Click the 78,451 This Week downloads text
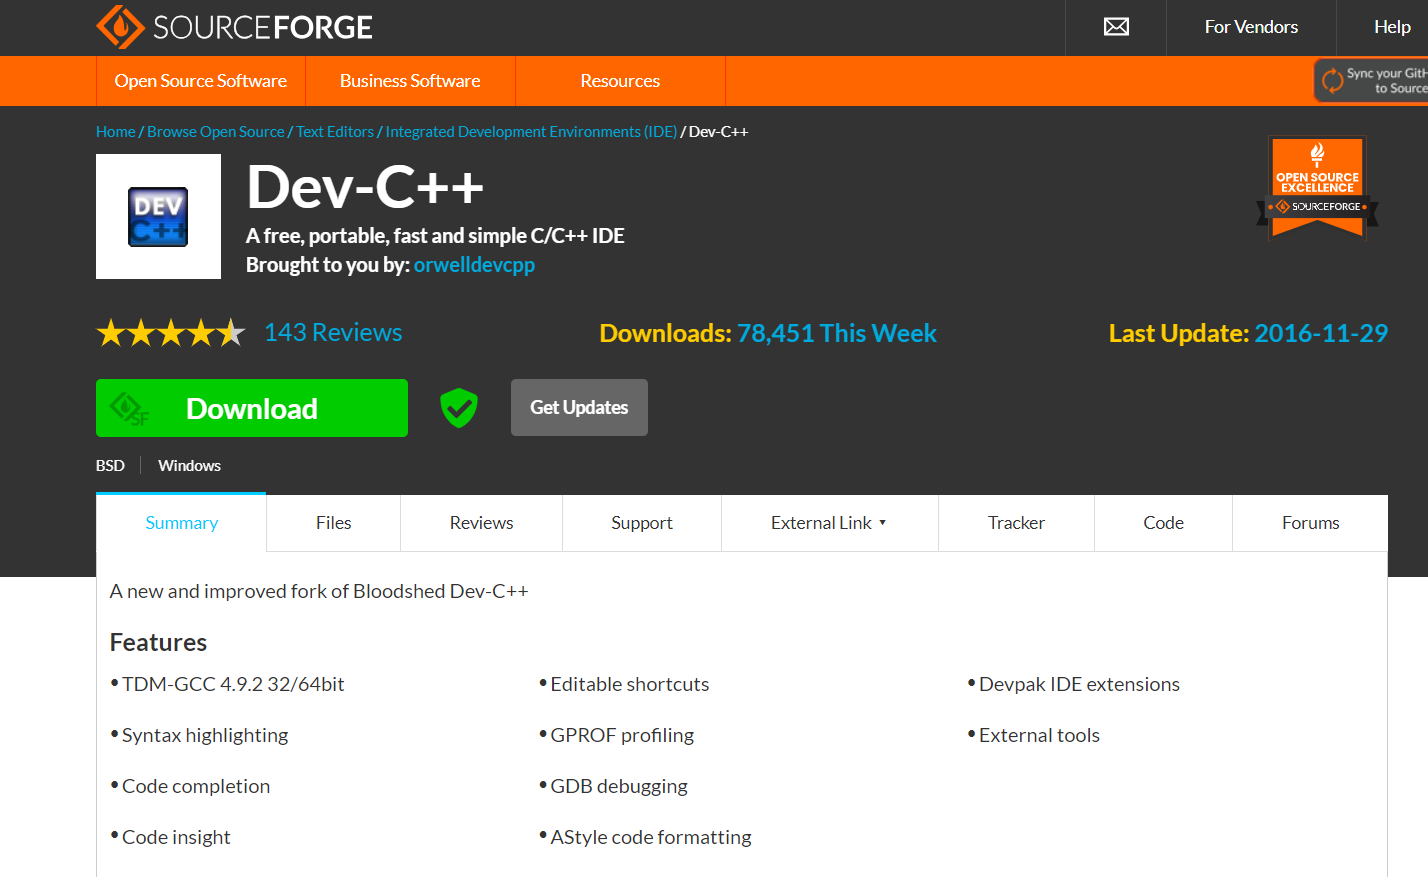 point(836,333)
